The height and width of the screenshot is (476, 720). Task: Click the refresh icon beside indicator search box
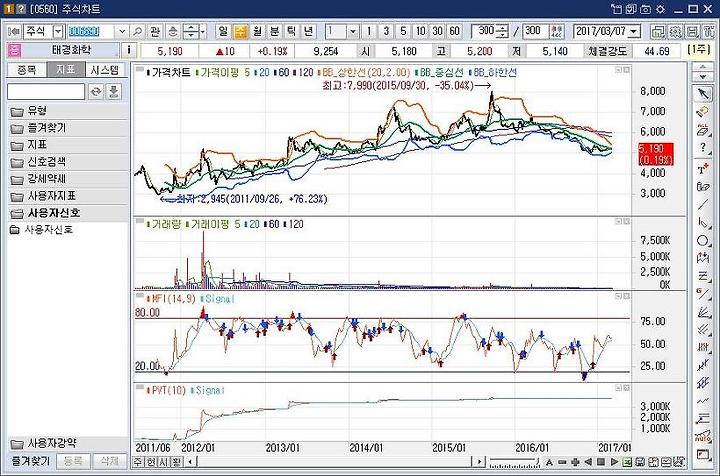(96, 91)
